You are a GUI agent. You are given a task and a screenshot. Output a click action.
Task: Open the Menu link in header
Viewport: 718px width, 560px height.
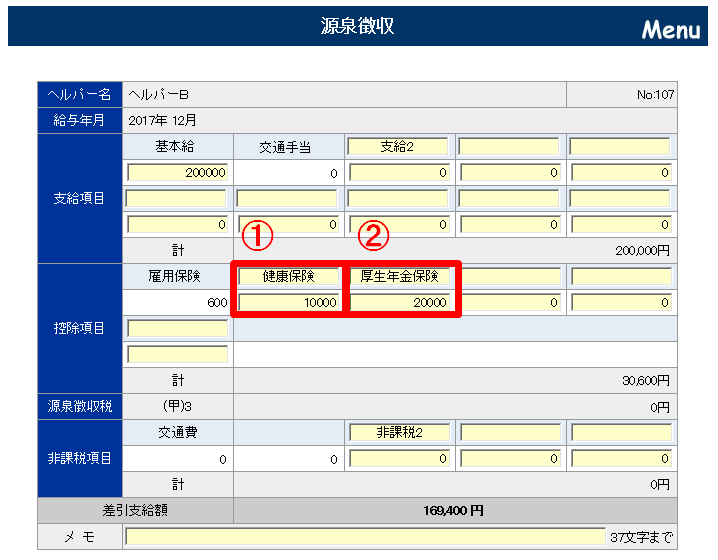tap(670, 29)
